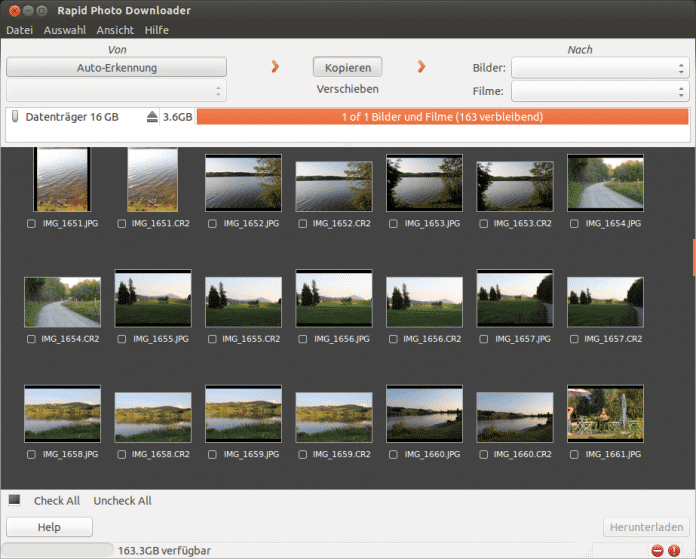
Task: Toggle the checkbox for IMG_1651.JPG
Action: coord(31,224)
